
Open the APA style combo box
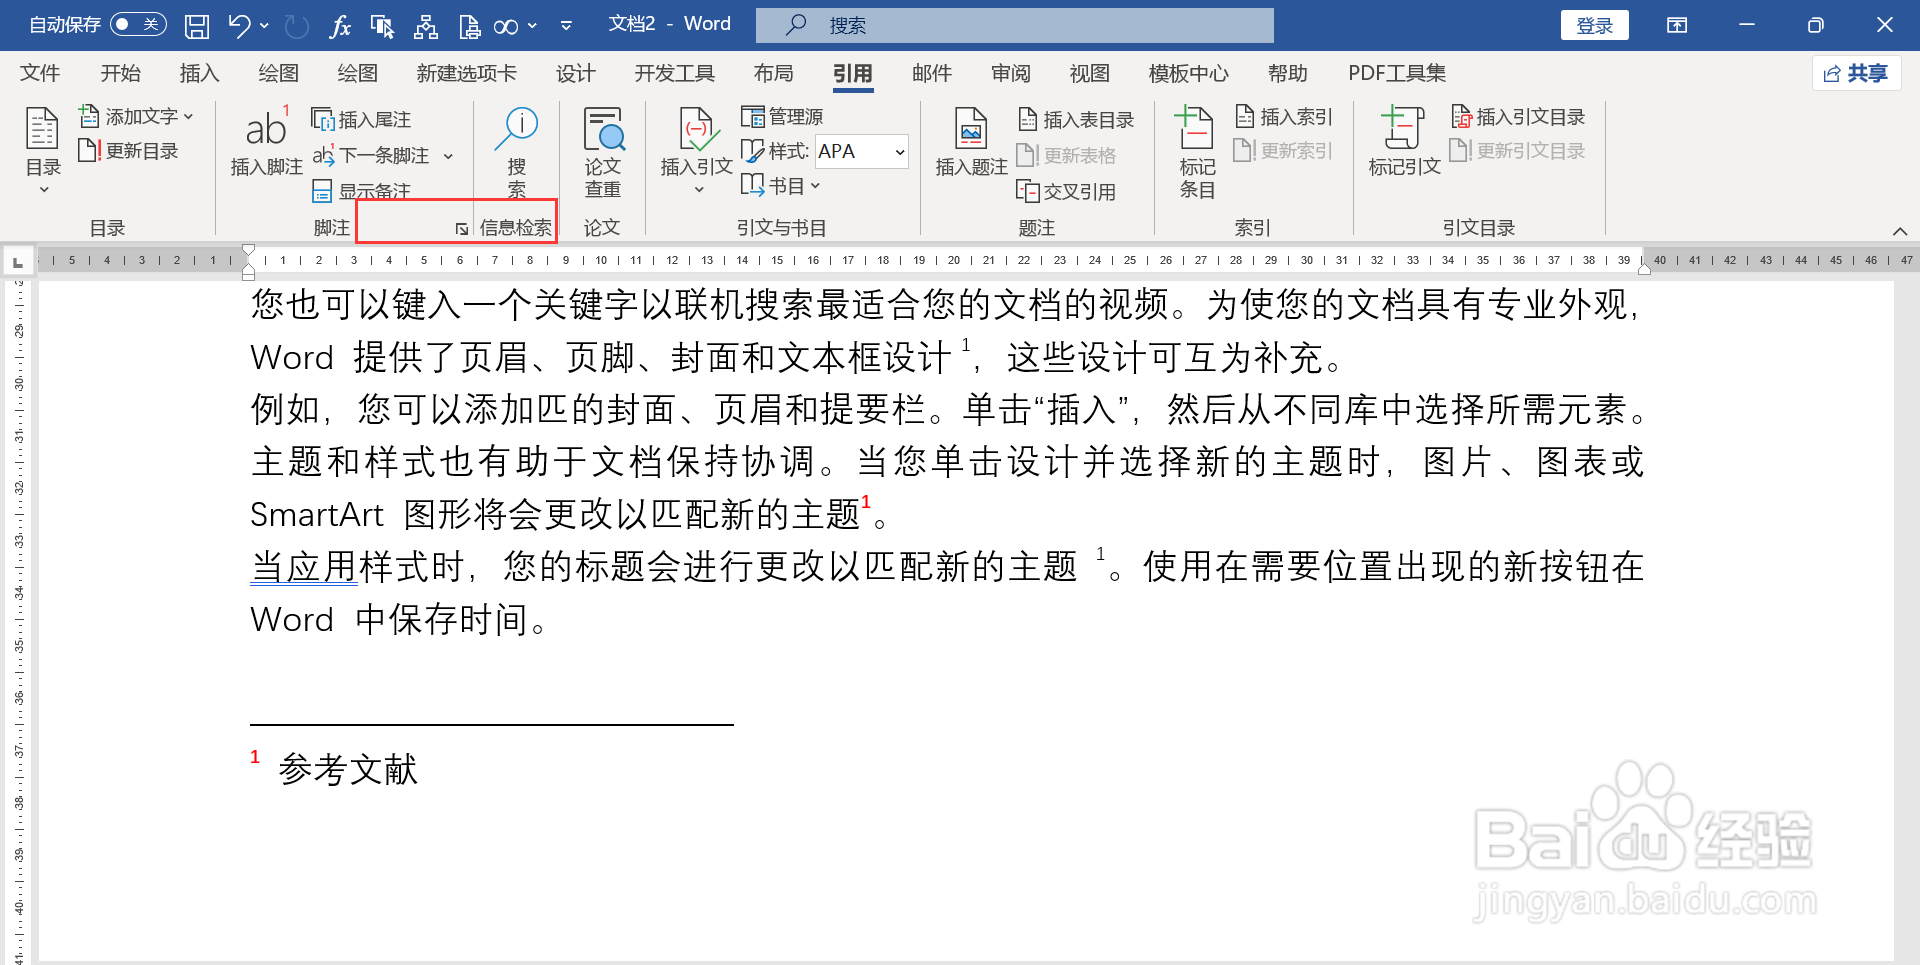[x=861, y=151]
